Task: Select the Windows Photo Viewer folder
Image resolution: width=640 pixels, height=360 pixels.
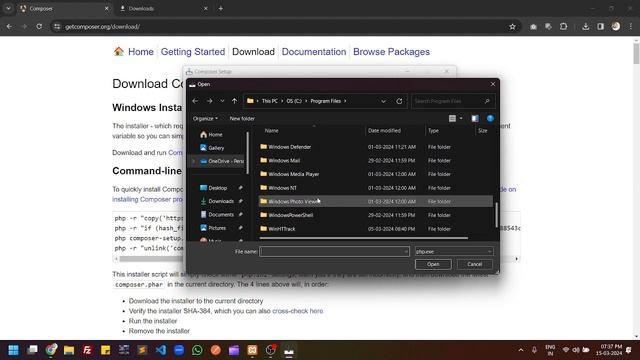Action: point(376,201)
